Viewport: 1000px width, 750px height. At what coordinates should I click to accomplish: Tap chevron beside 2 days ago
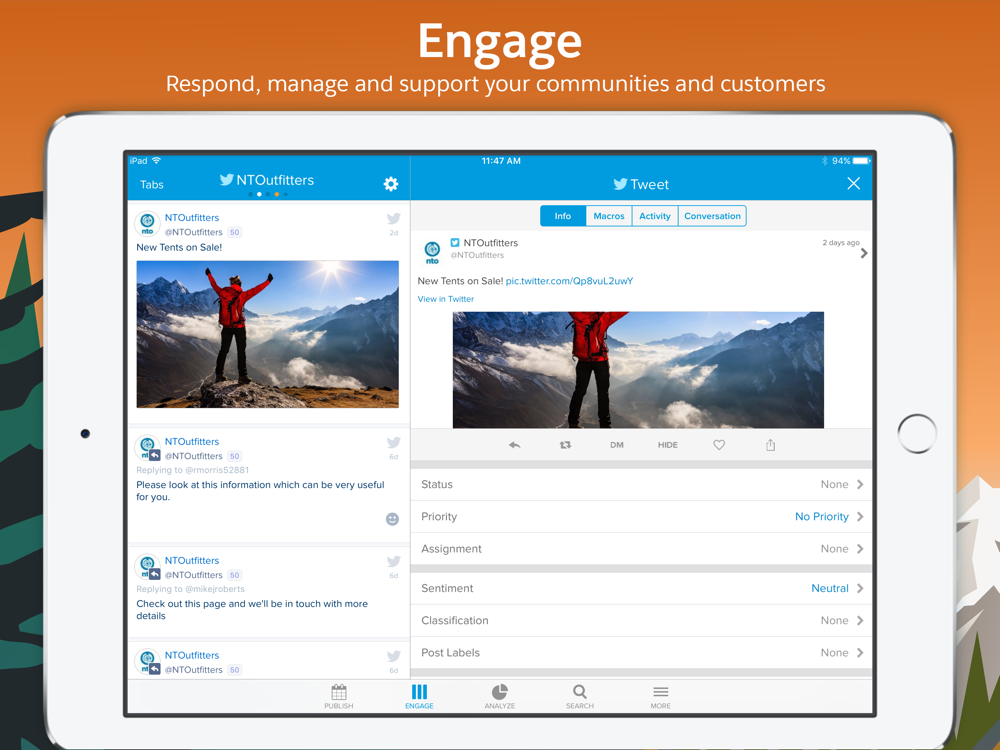coord(864,253)
